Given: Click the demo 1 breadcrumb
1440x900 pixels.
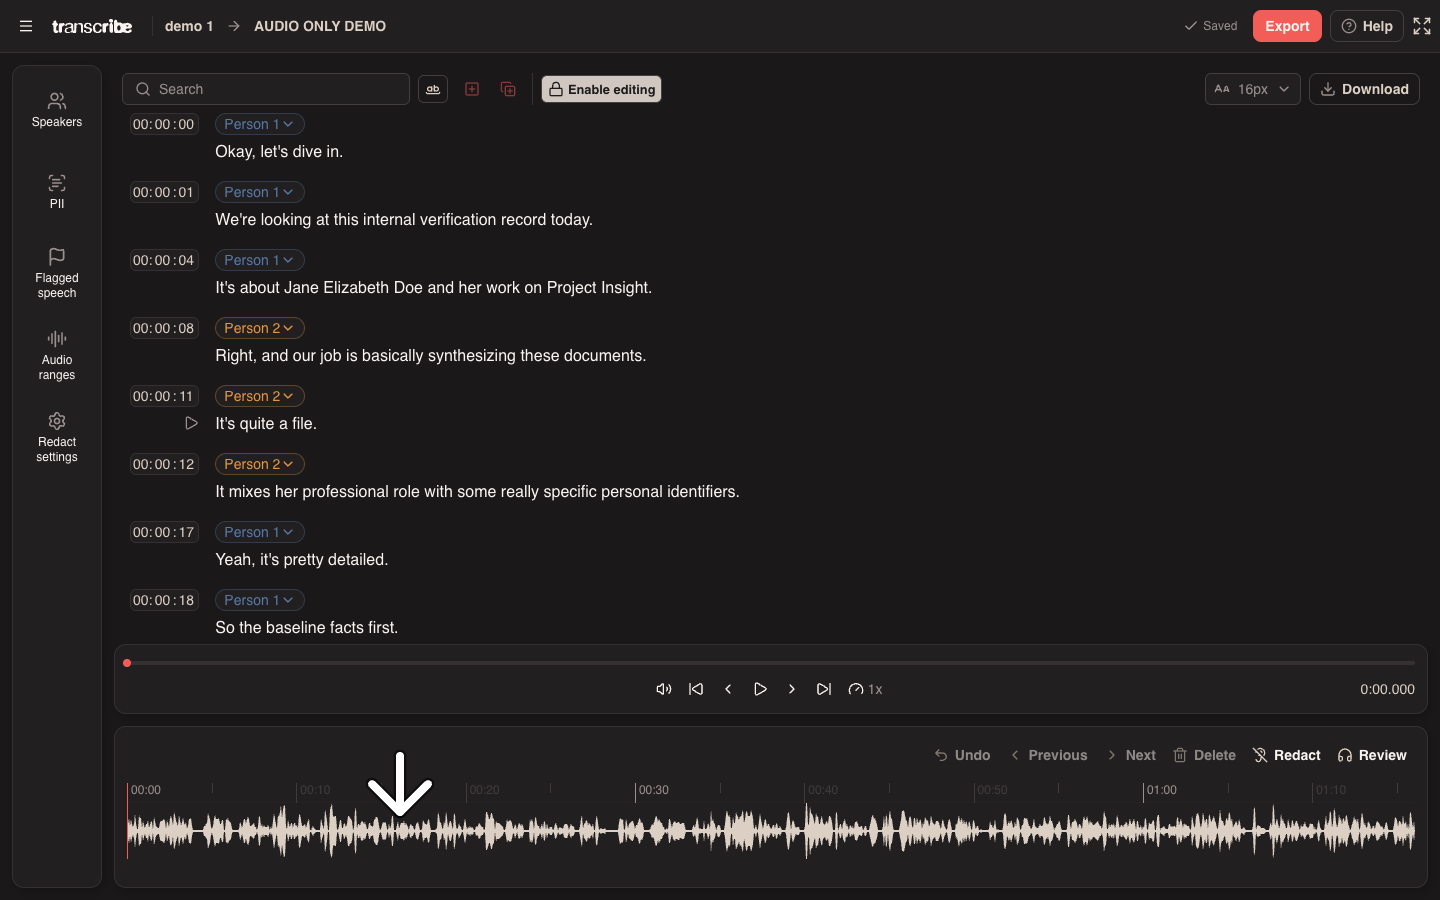Looking at the screenshot, I should pyautogui.click(x=189, y=26).
